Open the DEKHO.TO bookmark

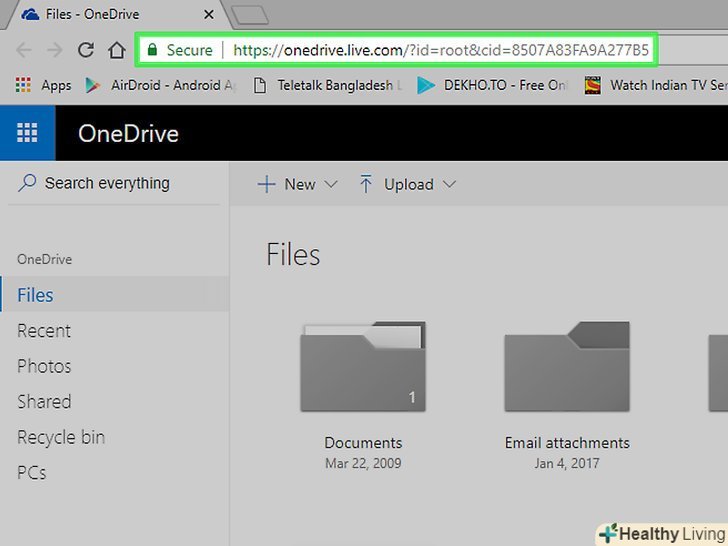pos(491,85)
